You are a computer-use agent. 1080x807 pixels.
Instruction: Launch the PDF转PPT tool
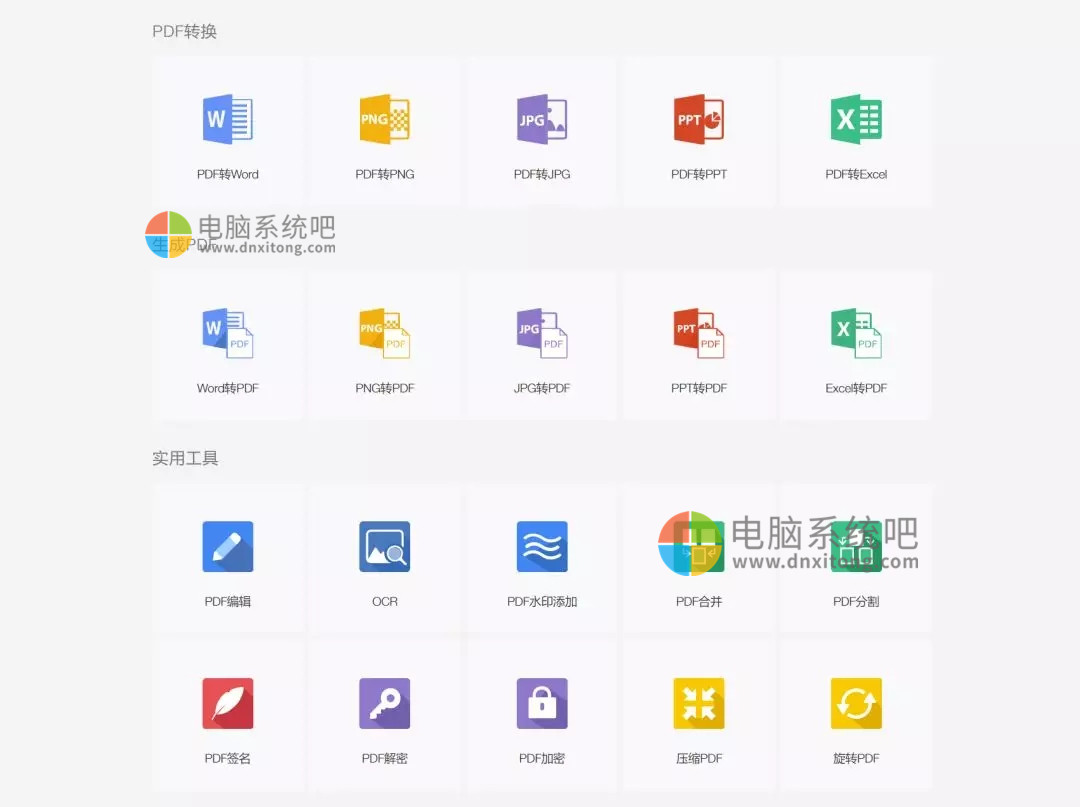[699, 120]
